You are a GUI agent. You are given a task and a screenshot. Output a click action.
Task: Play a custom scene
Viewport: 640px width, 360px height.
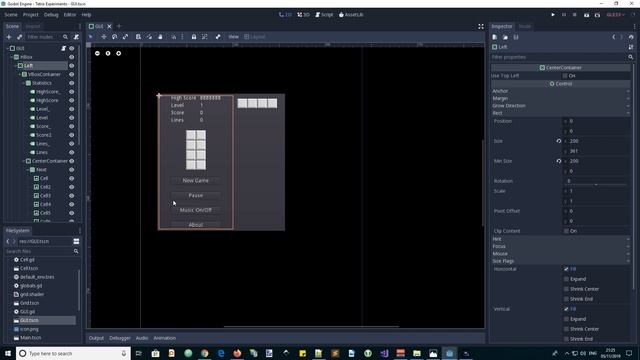(597, 15)
